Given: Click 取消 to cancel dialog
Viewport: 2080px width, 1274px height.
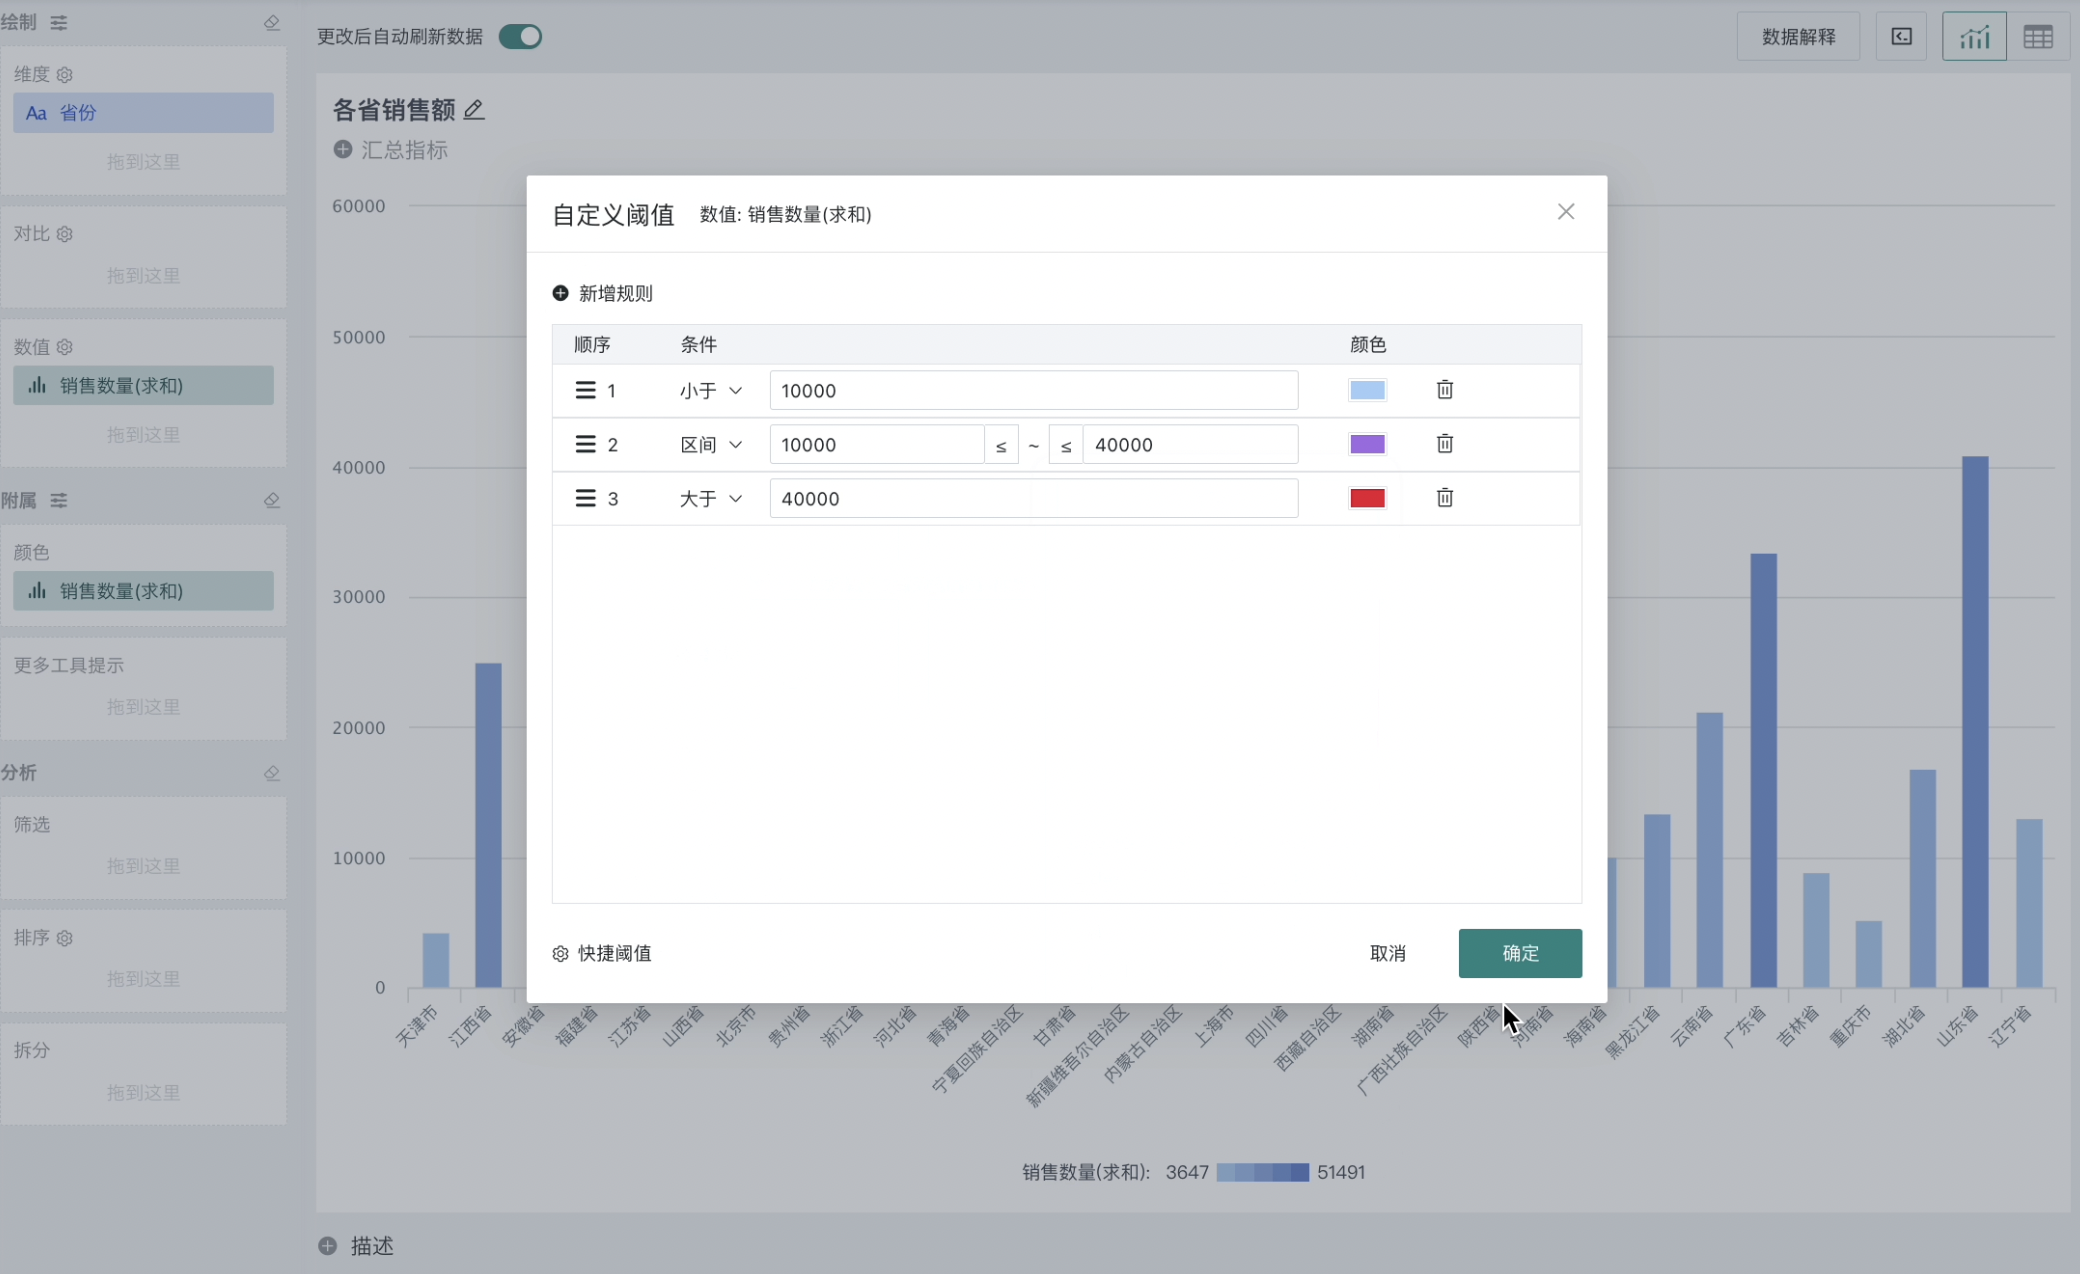Looking at the screenshot, I should (1387, 953).
